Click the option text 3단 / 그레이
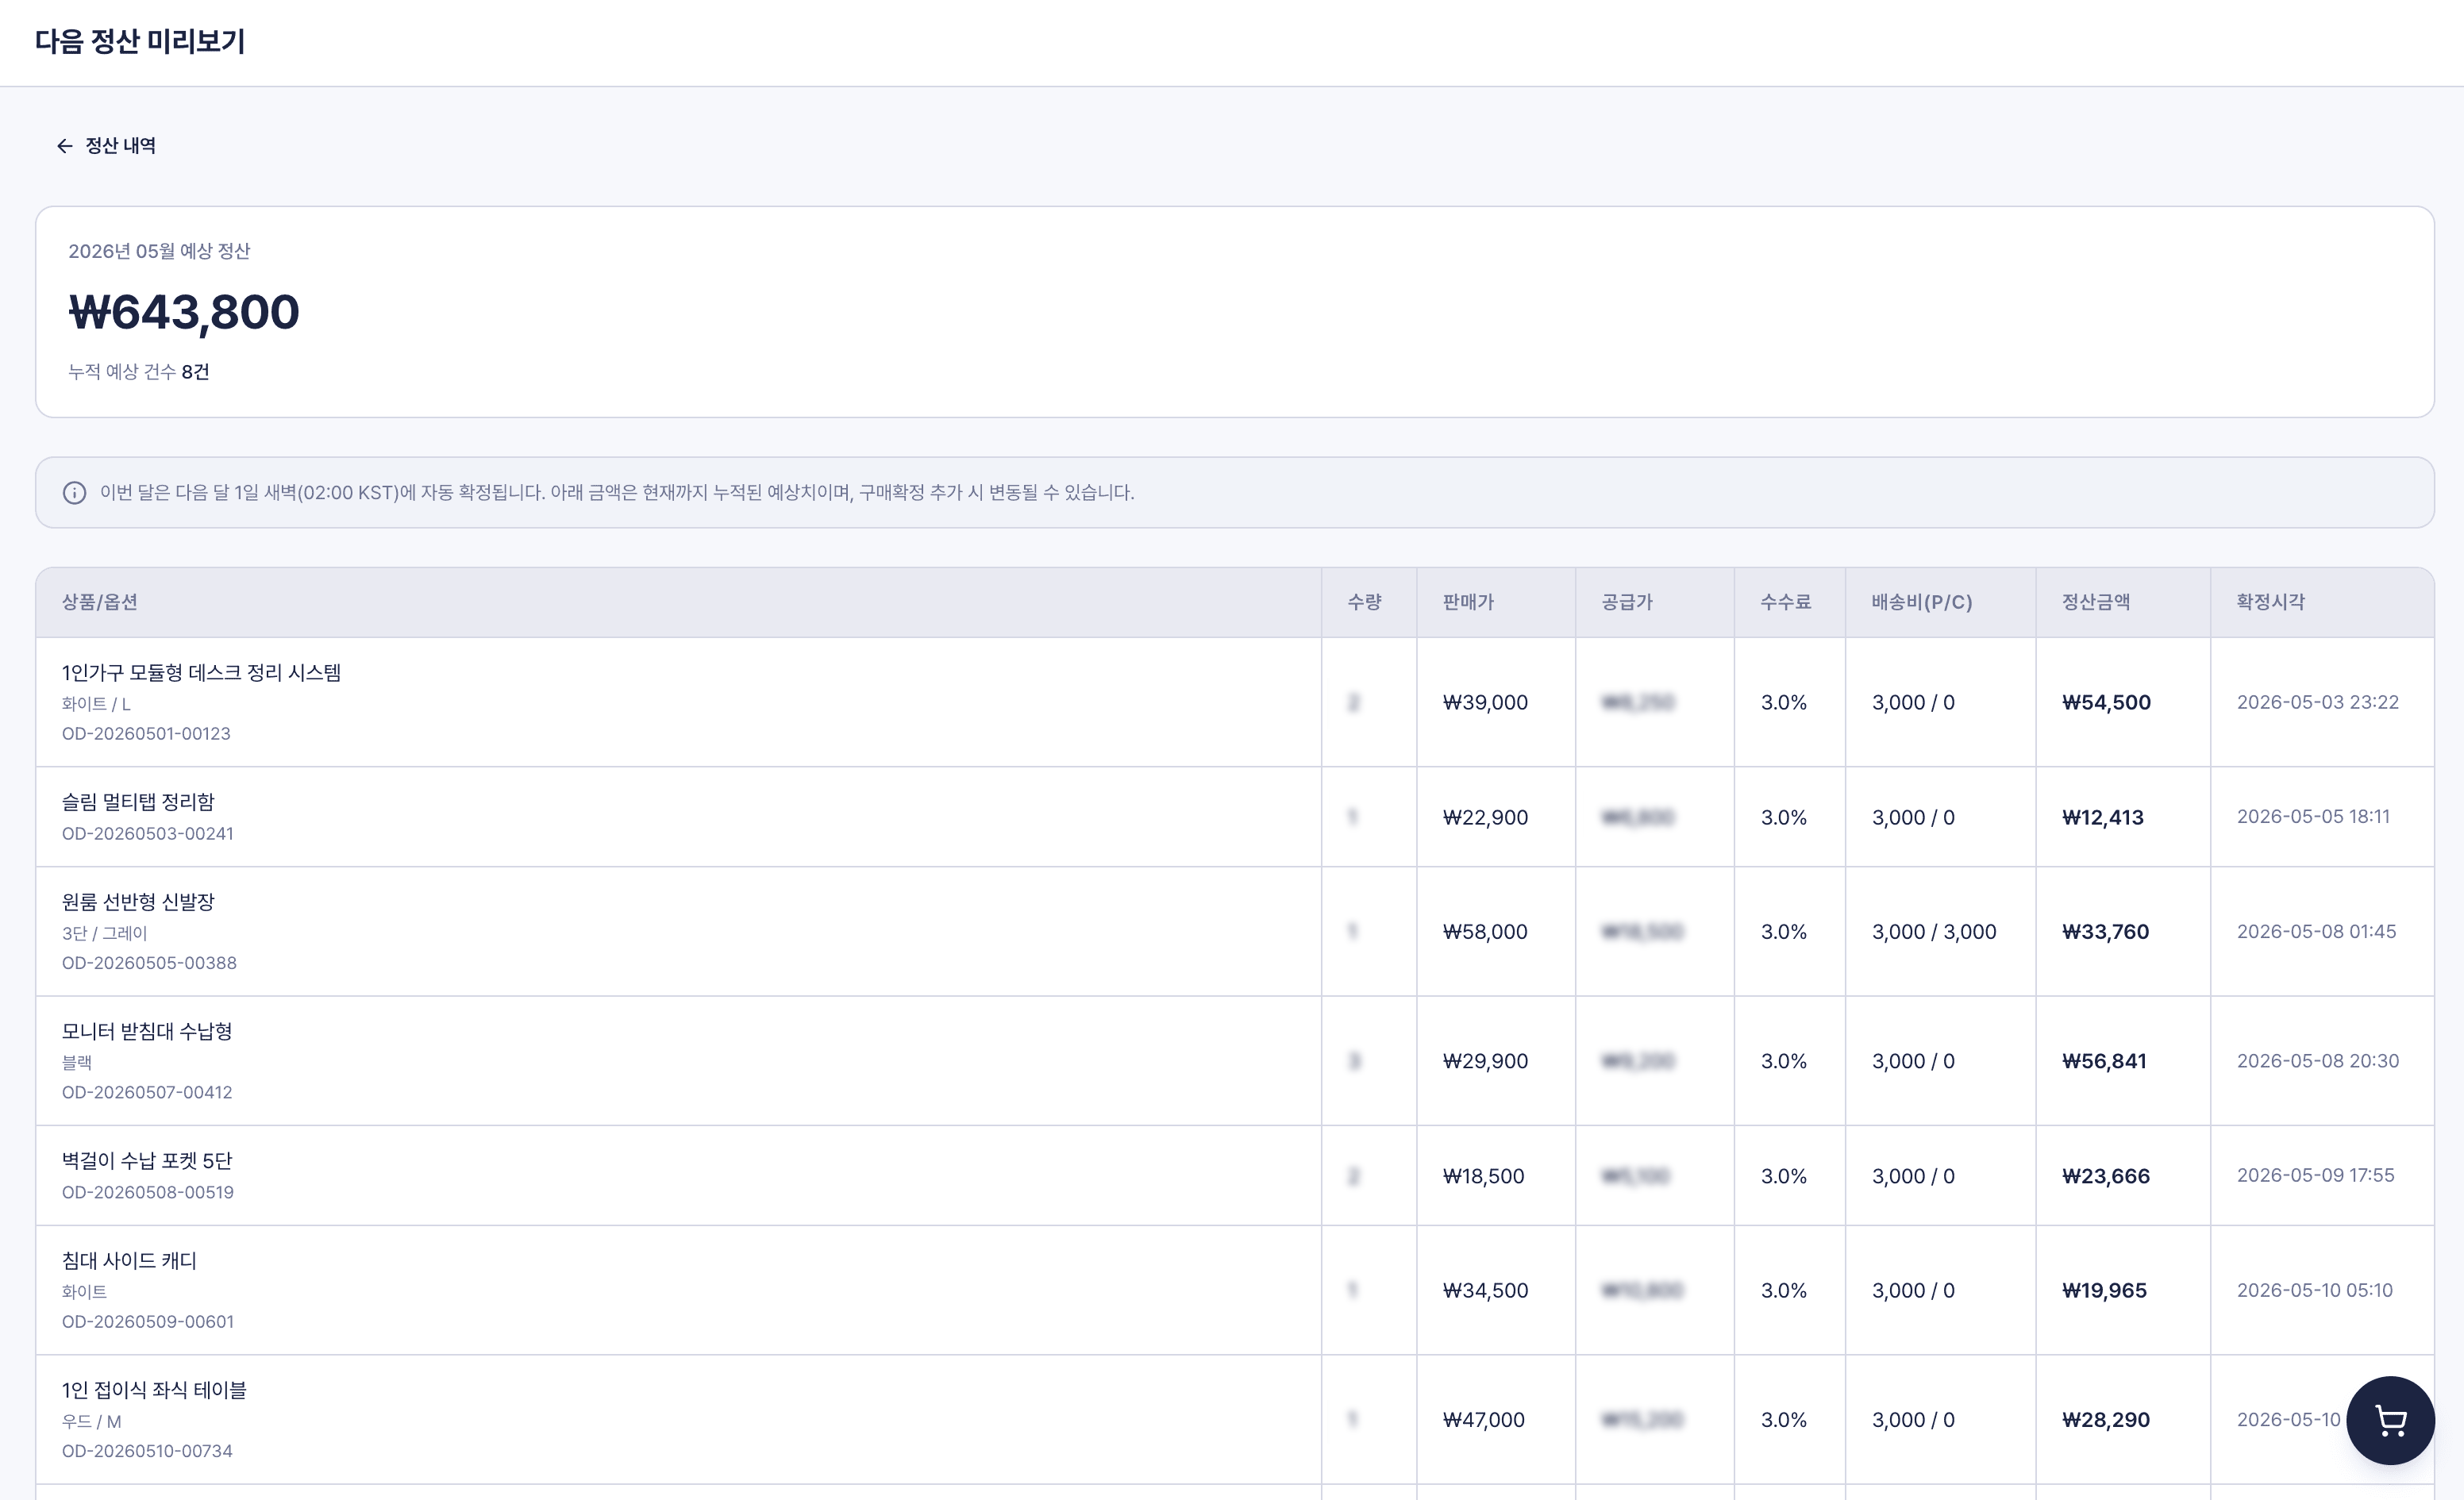 (104, 933)
